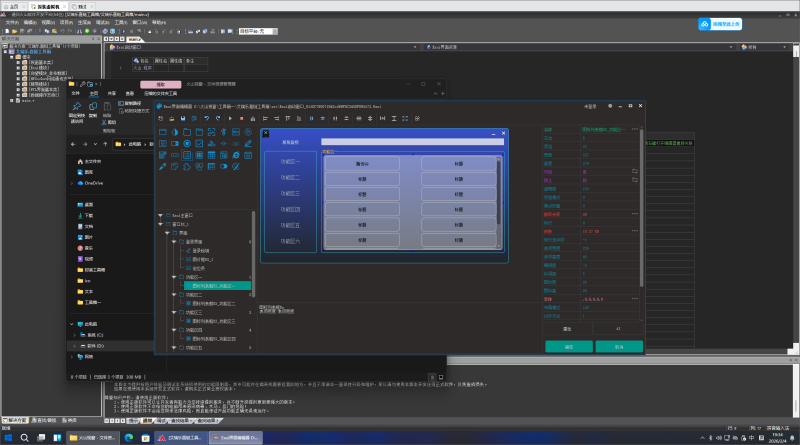
Task: Click the Open folder icon in editor toolbar
Action: click(173, 119)
